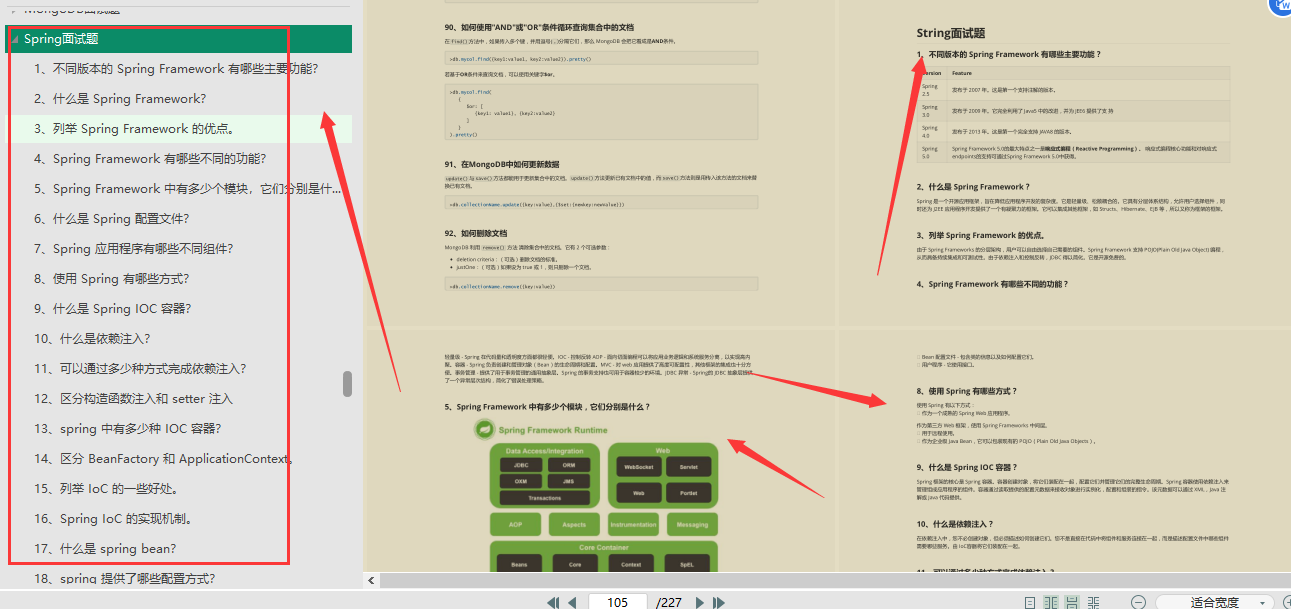The width and height of the screenshot is (1291, 609).
Task: Jump to the last page of the document
Action: (718, 602)
